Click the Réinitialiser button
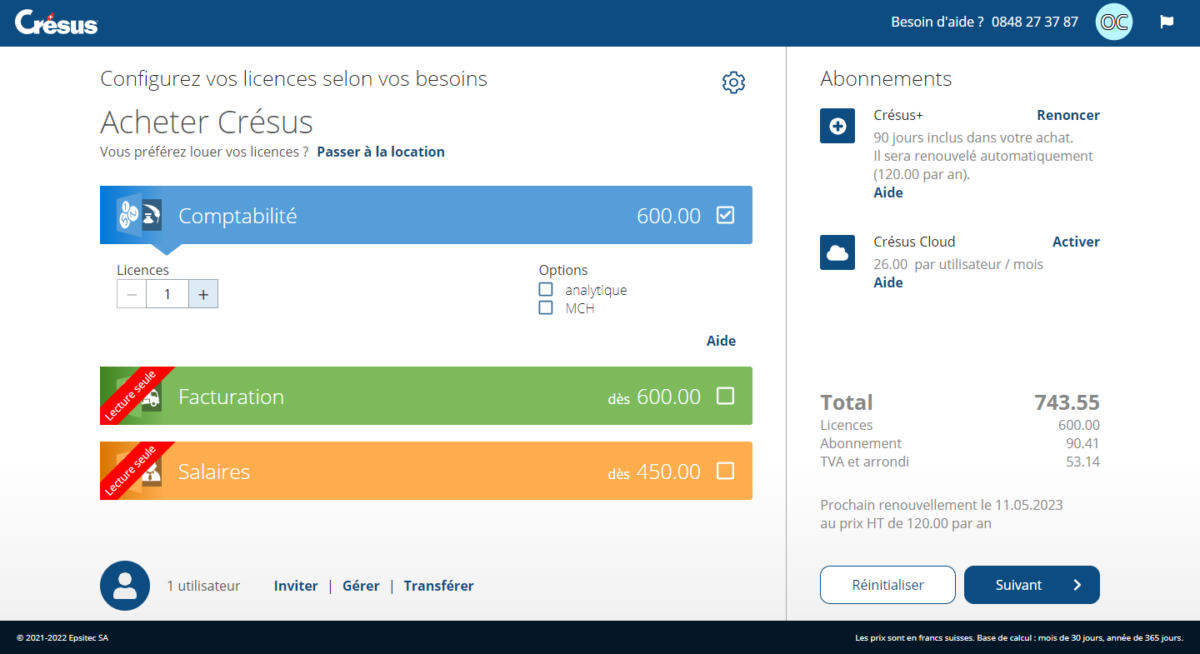 (887, 584)
